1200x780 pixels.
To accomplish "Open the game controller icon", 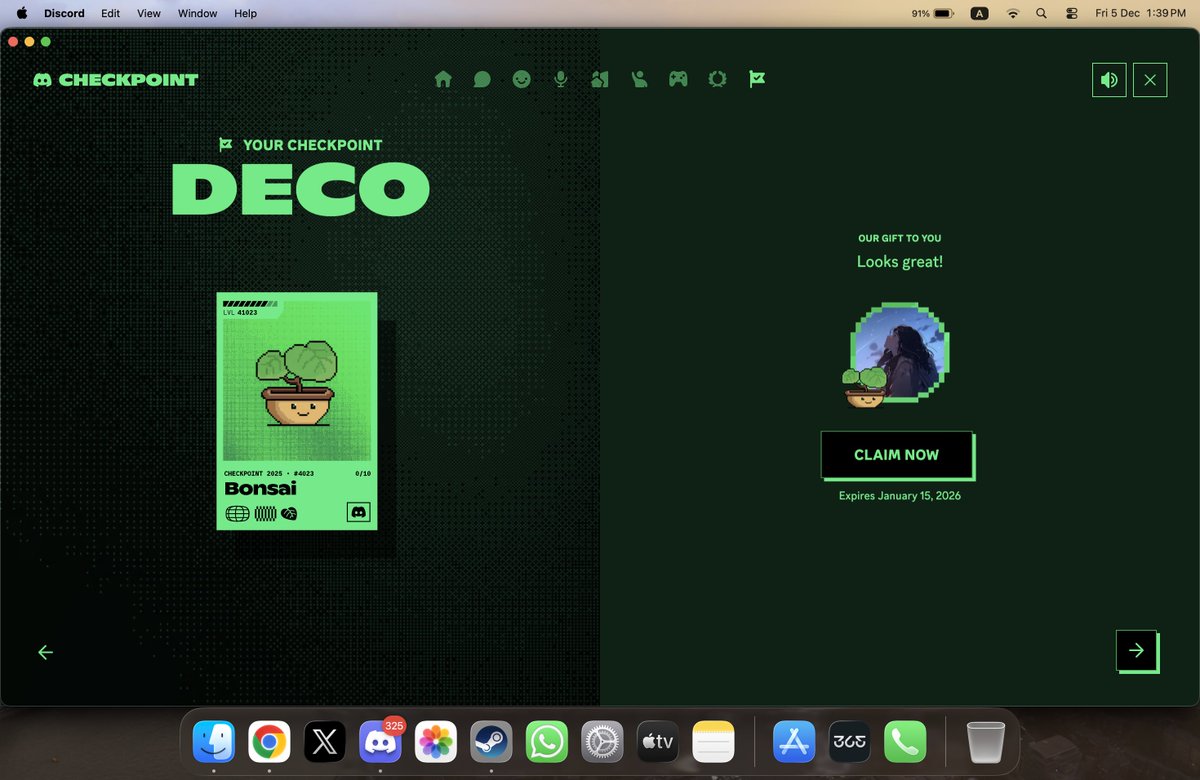I will (678, 78).
